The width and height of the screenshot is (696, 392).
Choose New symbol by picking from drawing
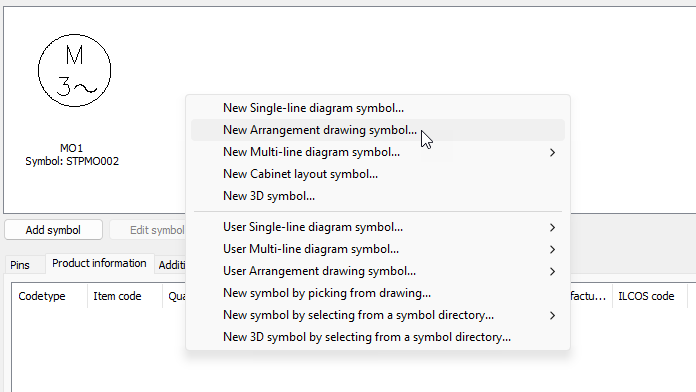378,293
